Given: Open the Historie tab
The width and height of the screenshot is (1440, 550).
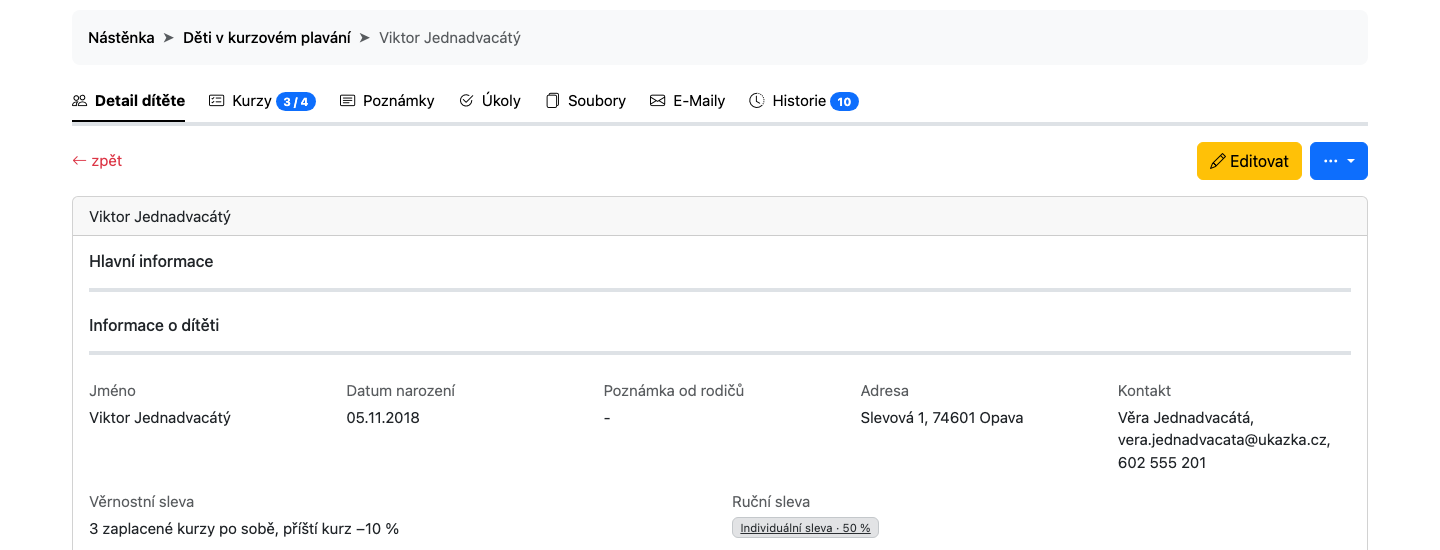Looking at the screenshot, I should [x=804, y=101].
